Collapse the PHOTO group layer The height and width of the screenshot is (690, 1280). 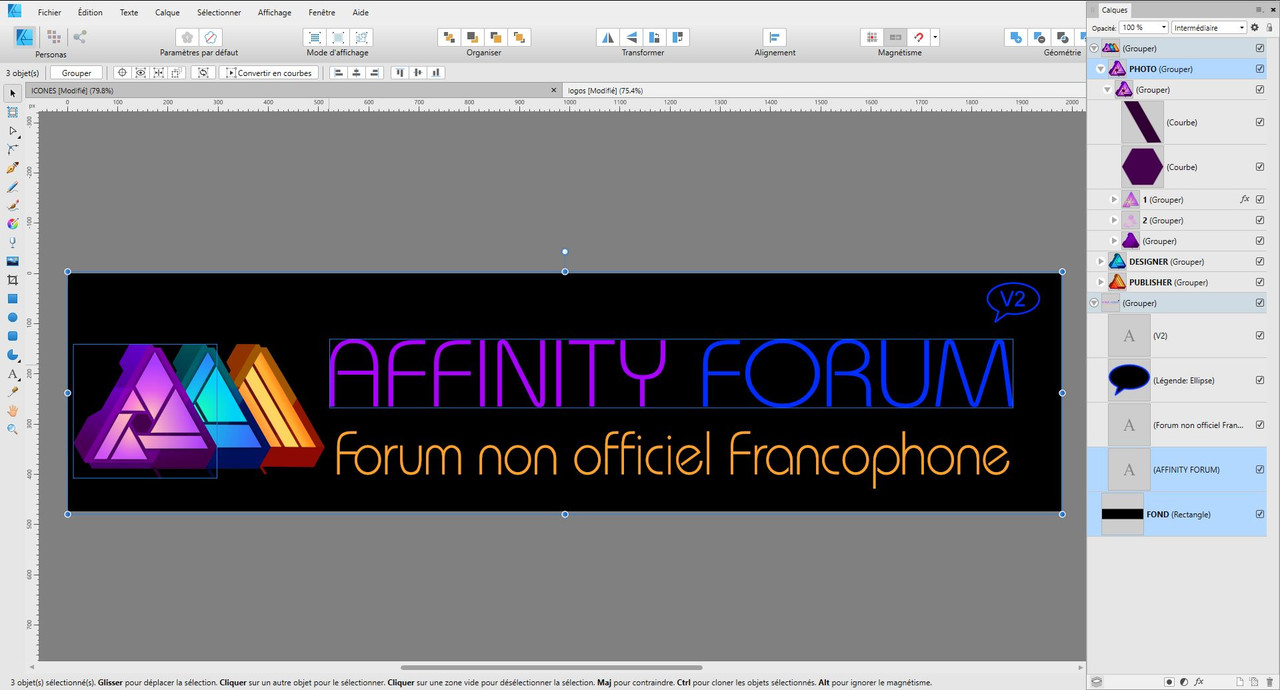(x=1101, y=69)
